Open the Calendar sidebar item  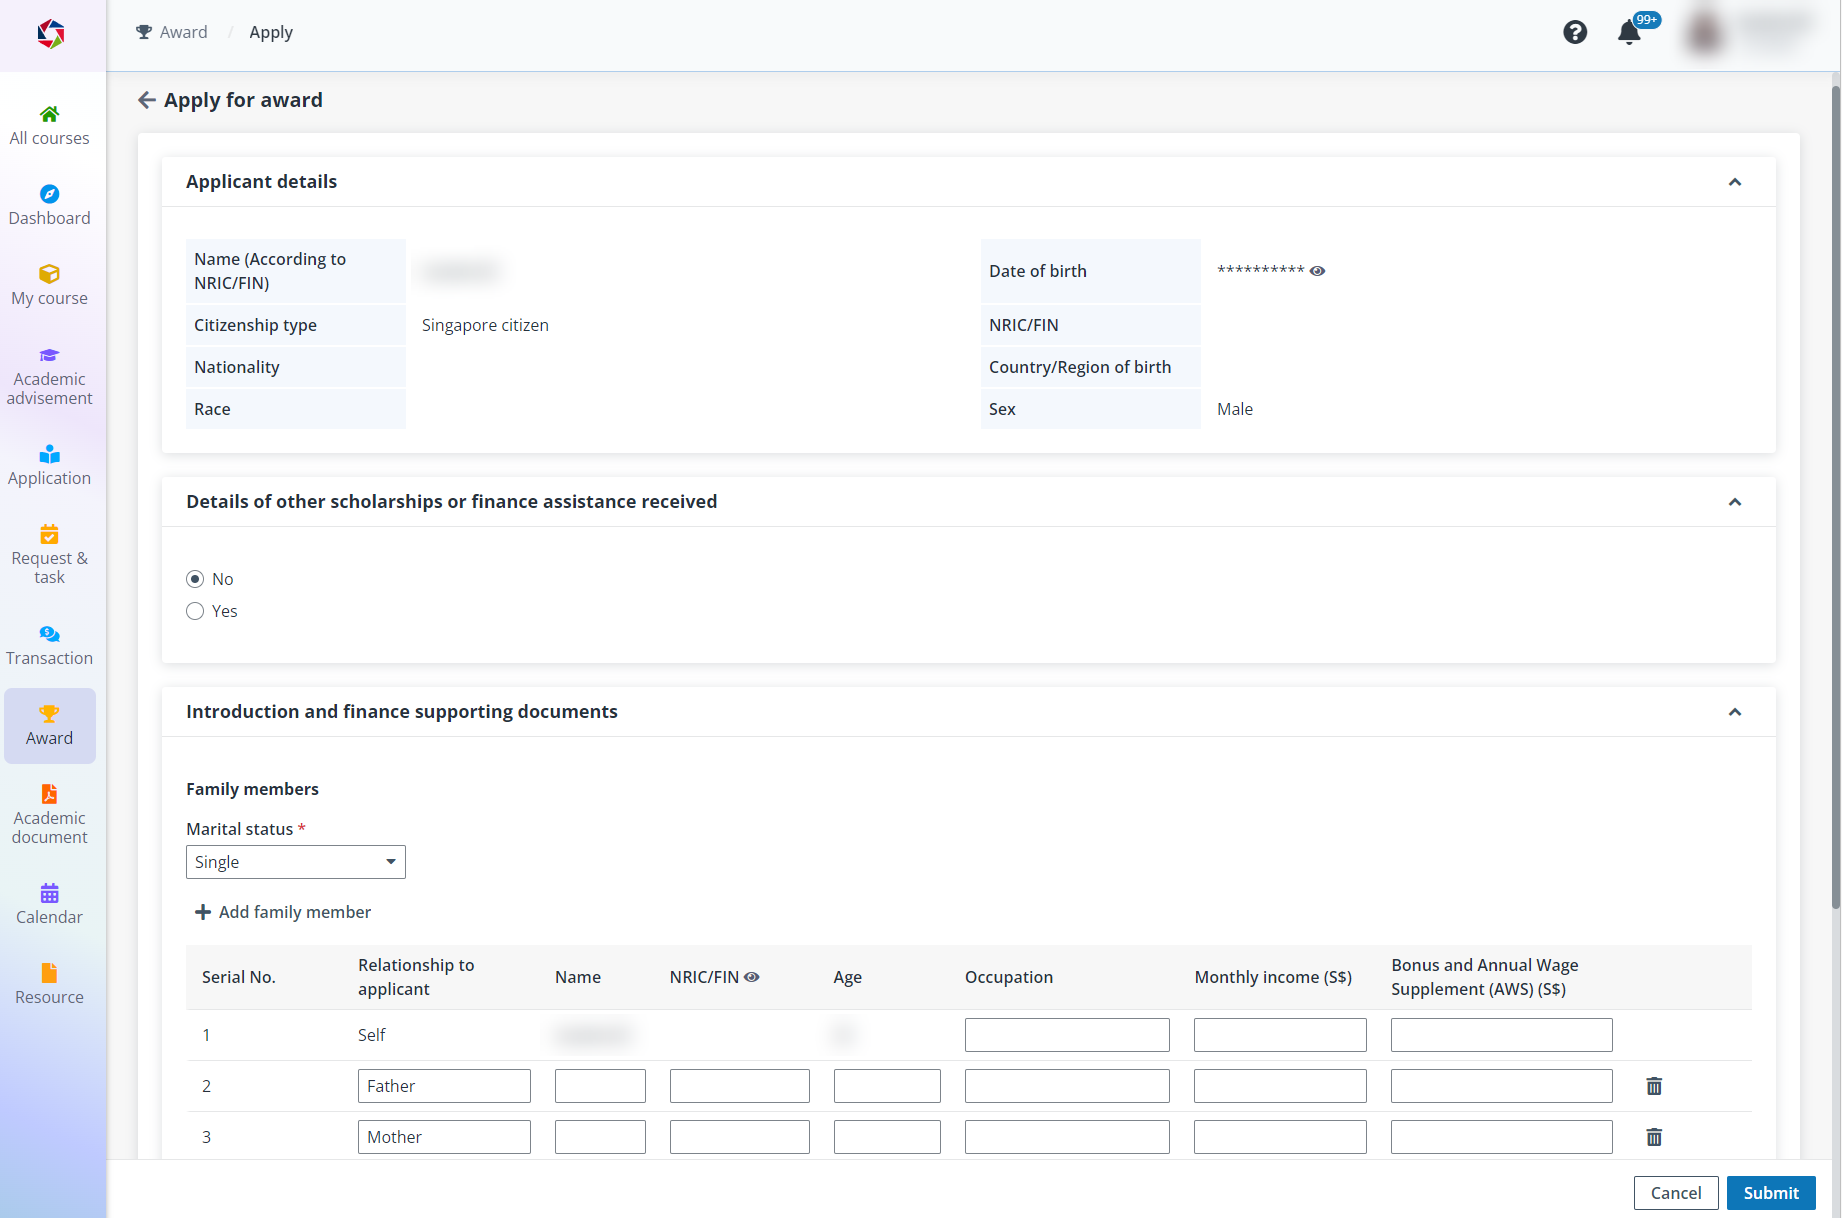(49, 904)
